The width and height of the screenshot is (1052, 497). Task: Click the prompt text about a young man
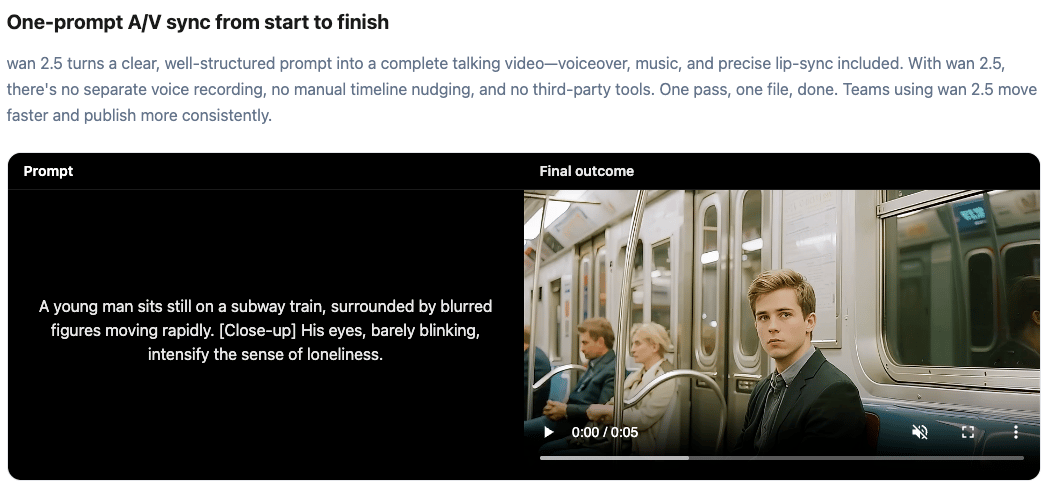click(266, 330)
